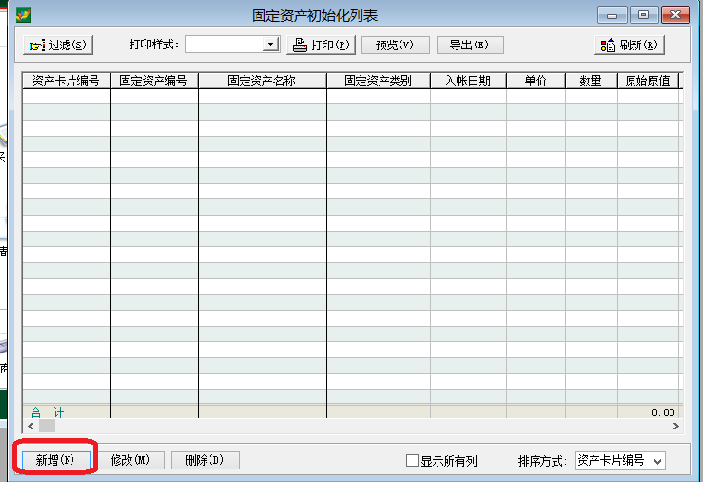Click the horizontal scrollbar right arrow

(x=676, y=425)
